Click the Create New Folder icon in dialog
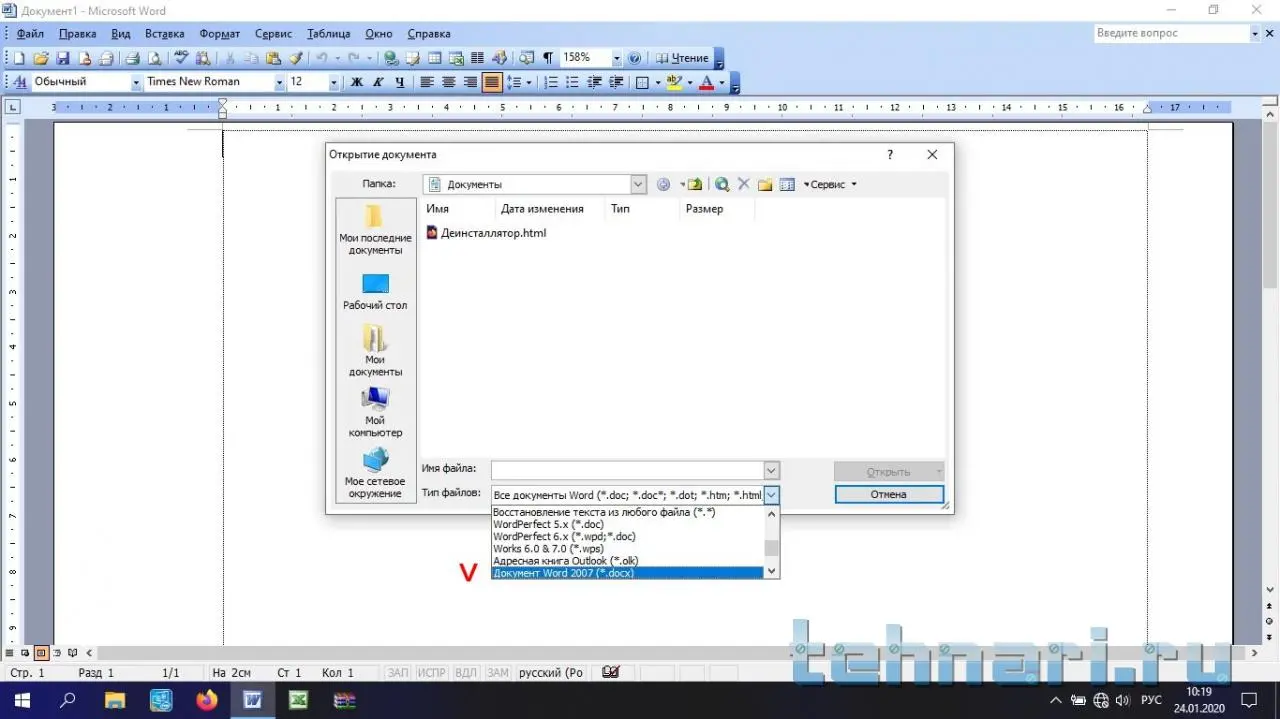The image size is (1280, 719). 765,184
